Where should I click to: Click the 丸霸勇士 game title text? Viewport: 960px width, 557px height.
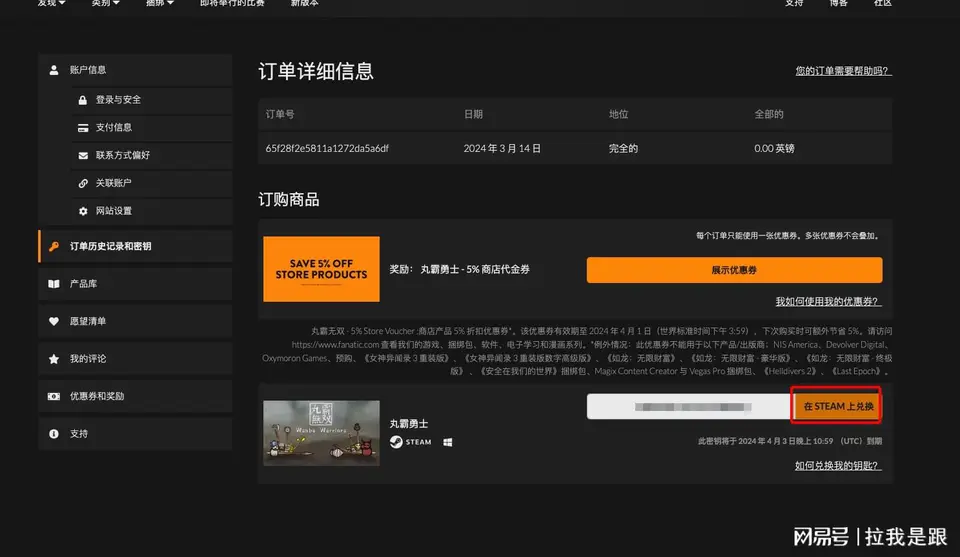tap(409, 424)
